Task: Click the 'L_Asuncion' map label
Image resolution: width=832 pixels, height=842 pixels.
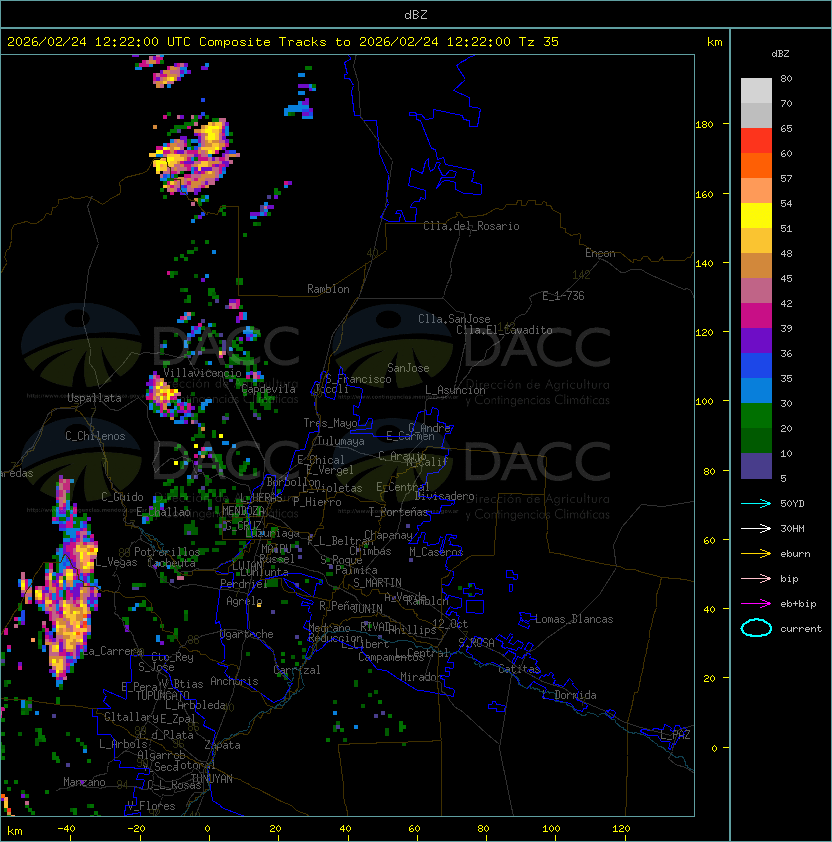Action: pyautogui.click(x=455, y=390)
